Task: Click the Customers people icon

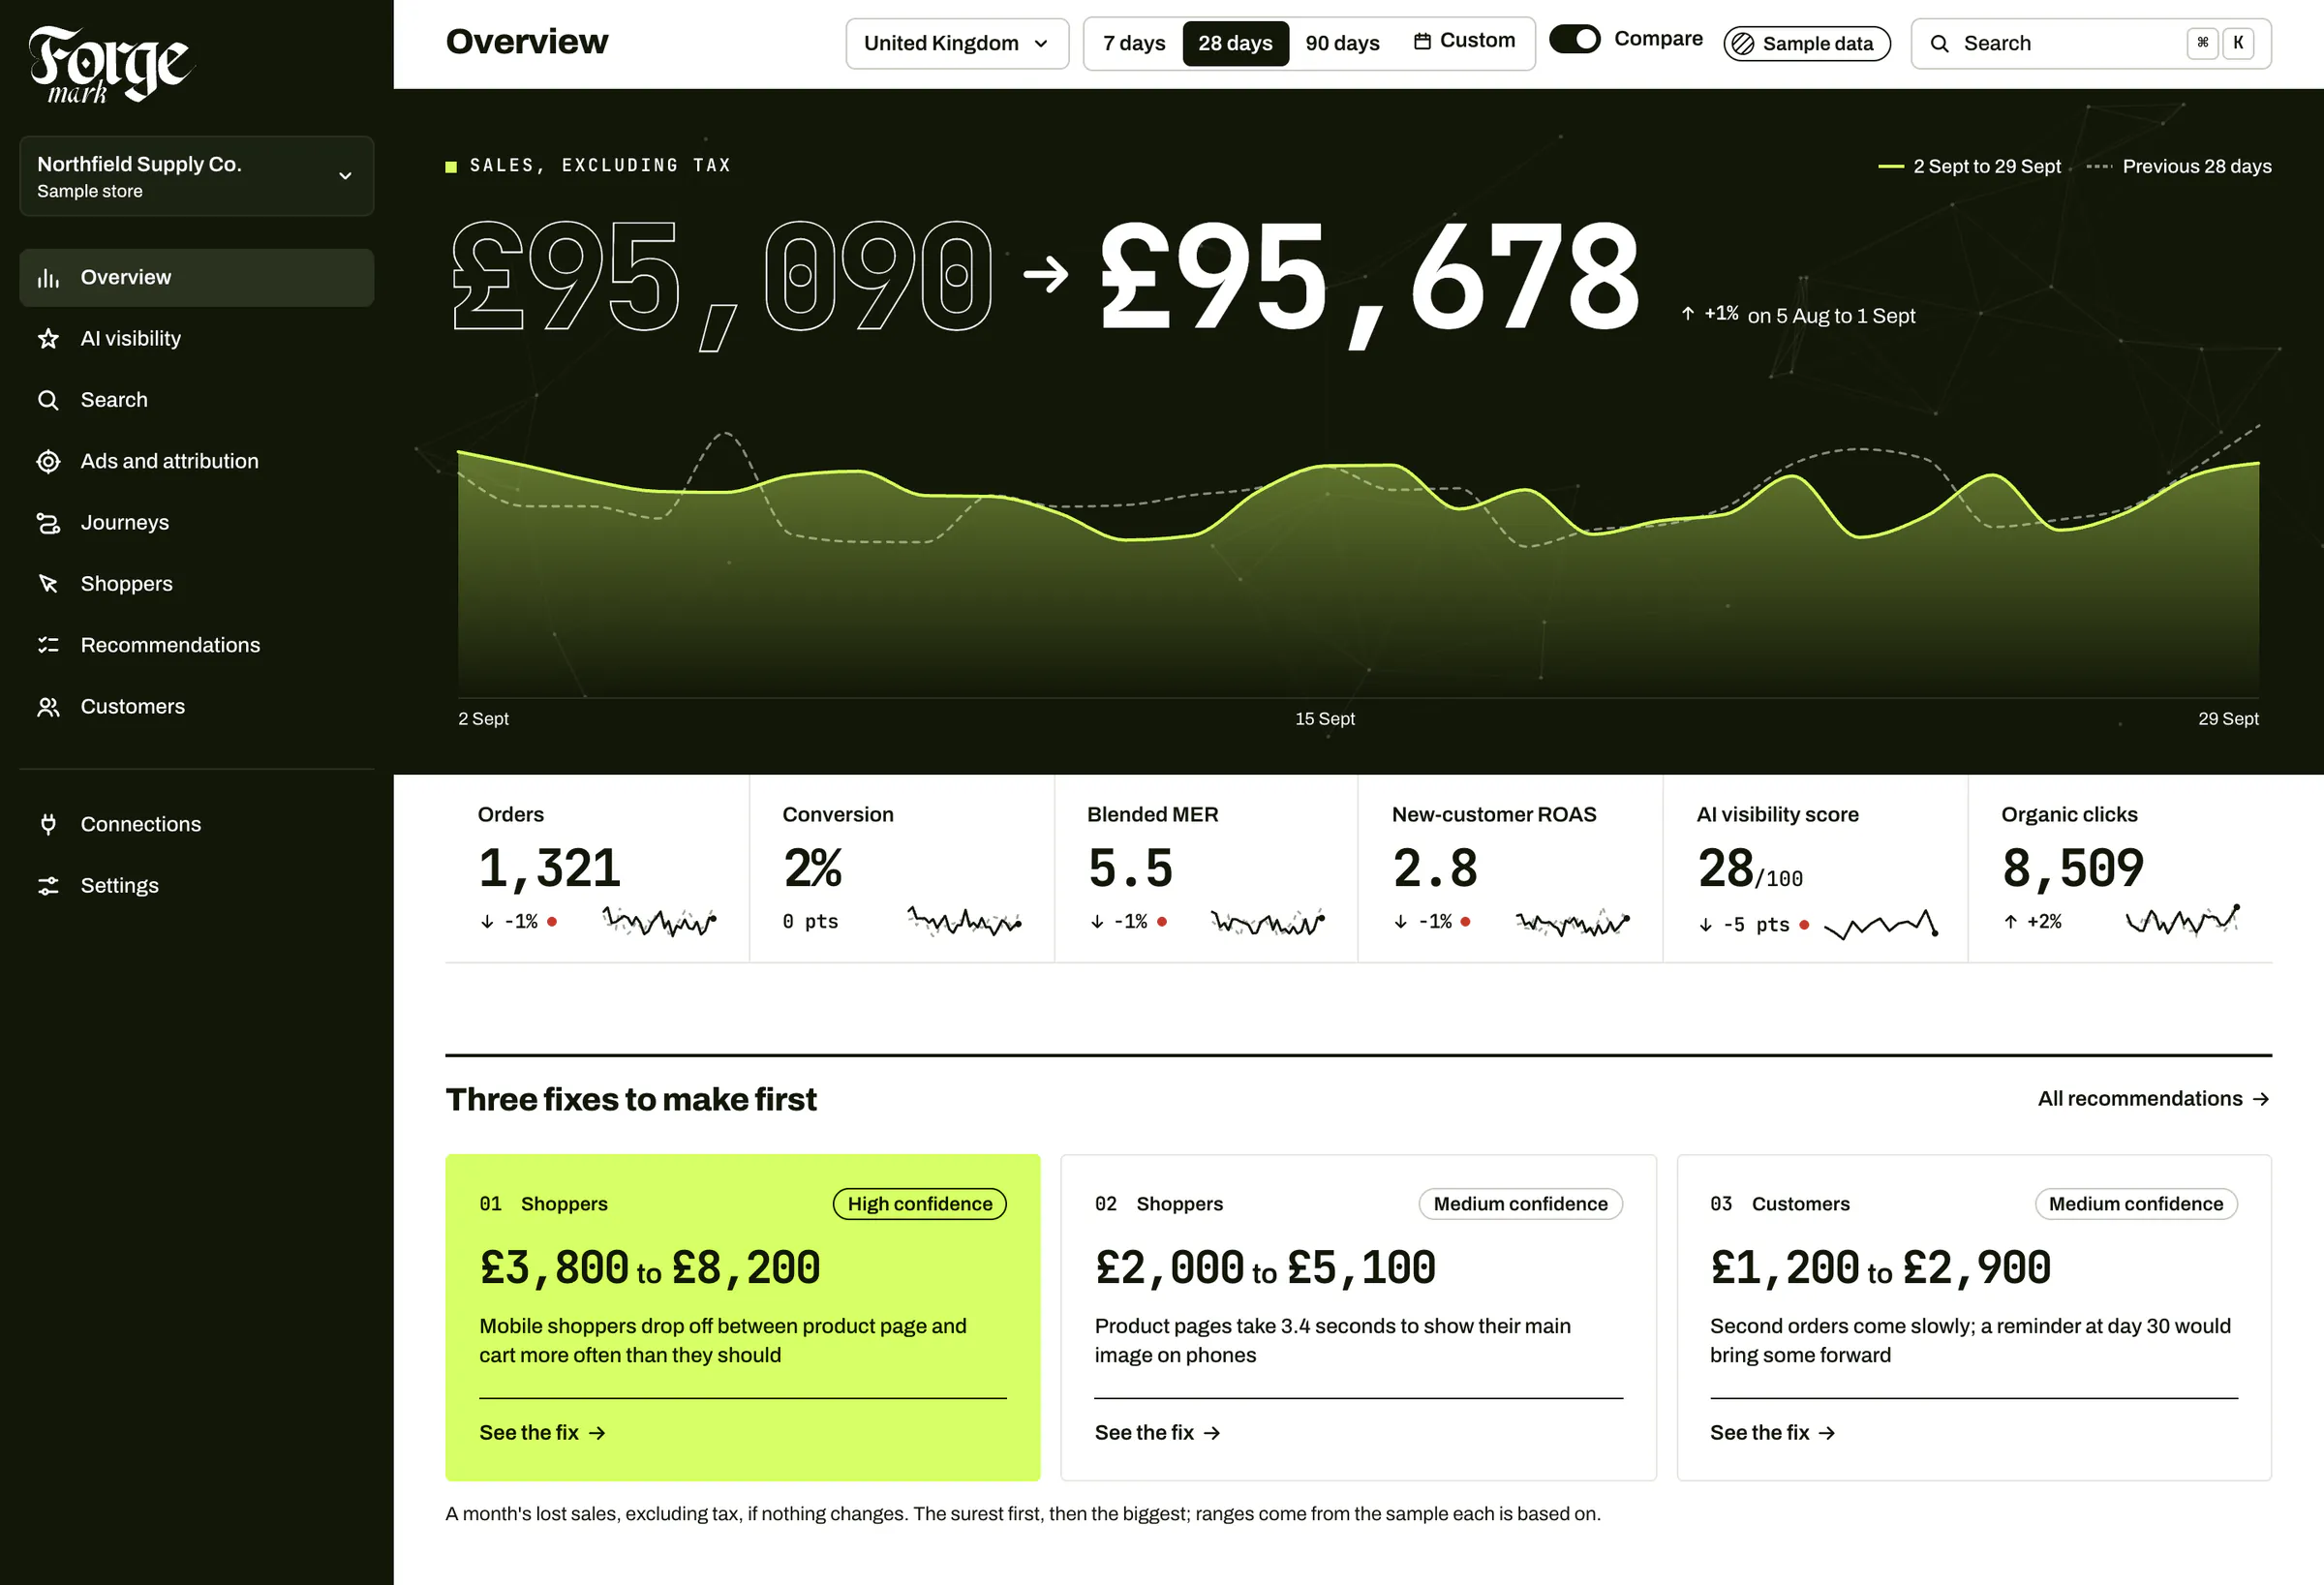Action: [48, 706]
